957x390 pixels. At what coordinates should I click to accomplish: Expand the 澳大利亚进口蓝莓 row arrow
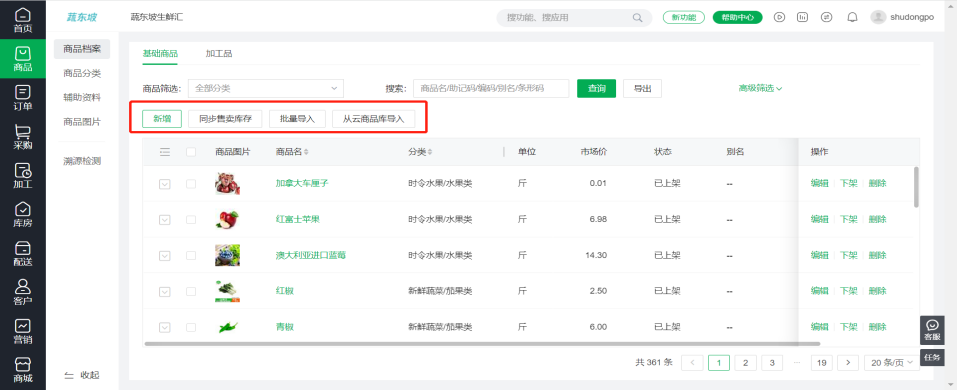click(165, 256)
